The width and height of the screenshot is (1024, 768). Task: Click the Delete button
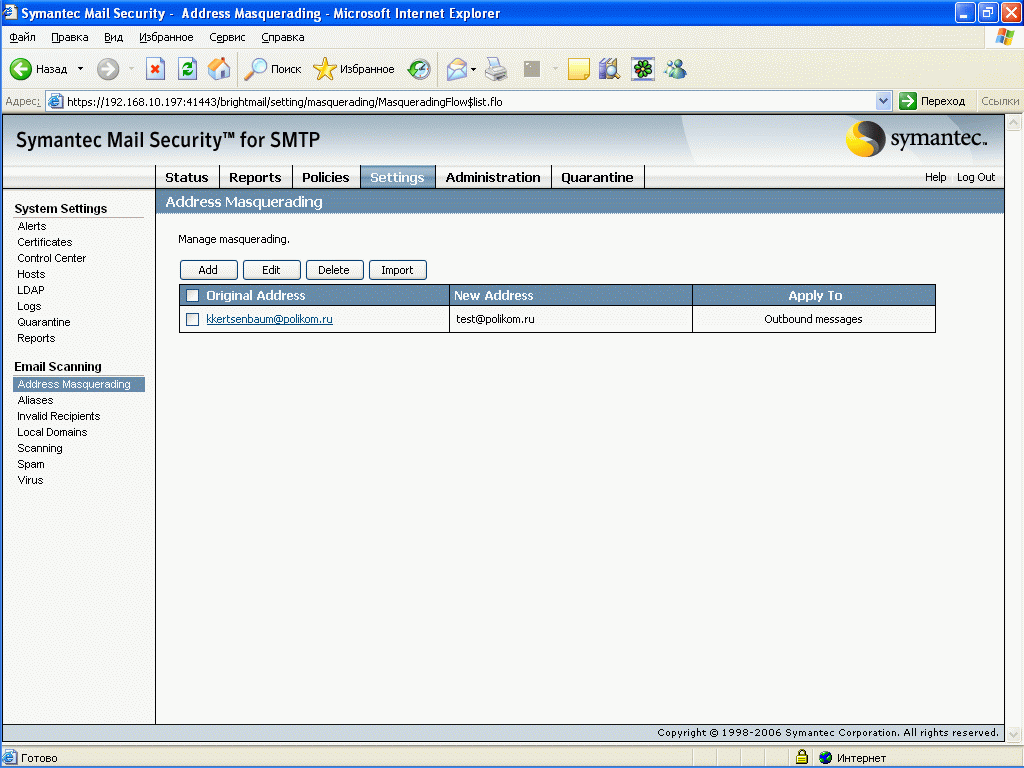click(334, 270)
